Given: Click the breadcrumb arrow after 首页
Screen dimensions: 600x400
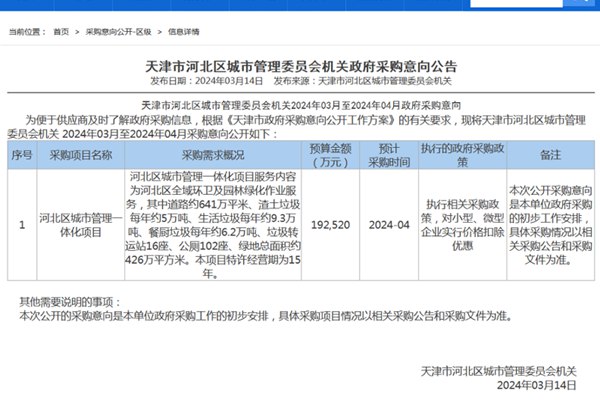Looking at the screenshot, I should click(x=79, y=33).
